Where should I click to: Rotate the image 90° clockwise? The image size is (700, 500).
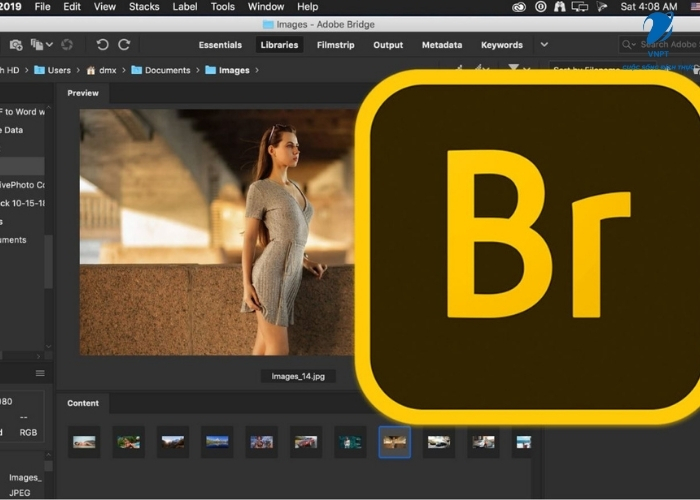click(124, 45)
